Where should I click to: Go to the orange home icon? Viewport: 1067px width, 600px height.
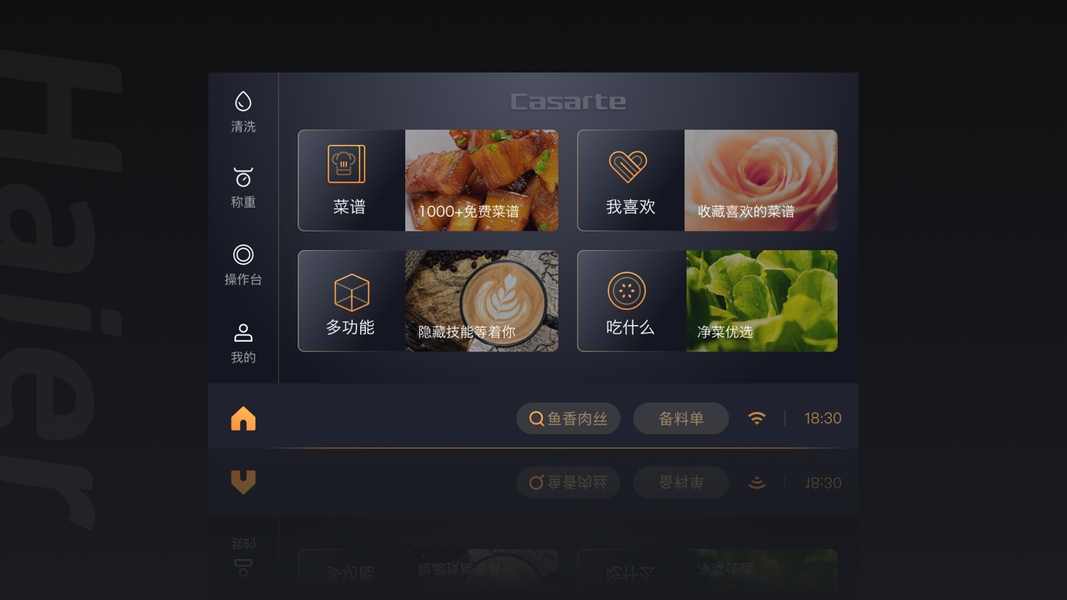pyautogui.click(x=243, y=418)
